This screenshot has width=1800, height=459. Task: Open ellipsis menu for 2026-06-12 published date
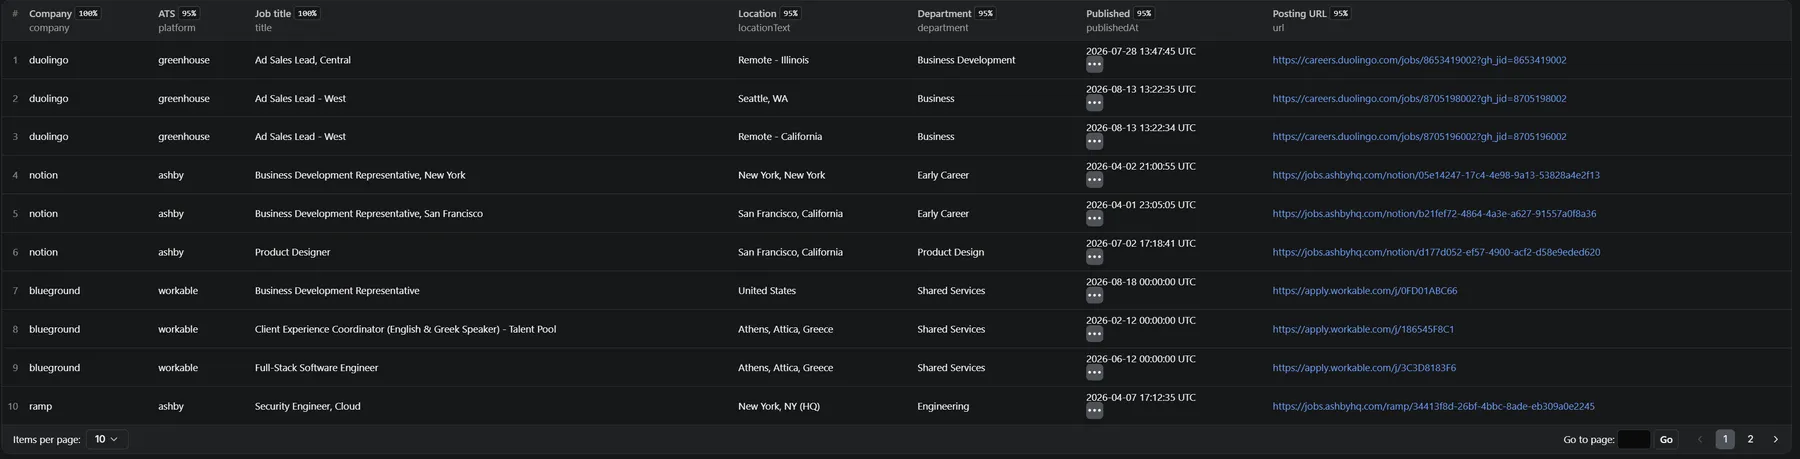1094,373
